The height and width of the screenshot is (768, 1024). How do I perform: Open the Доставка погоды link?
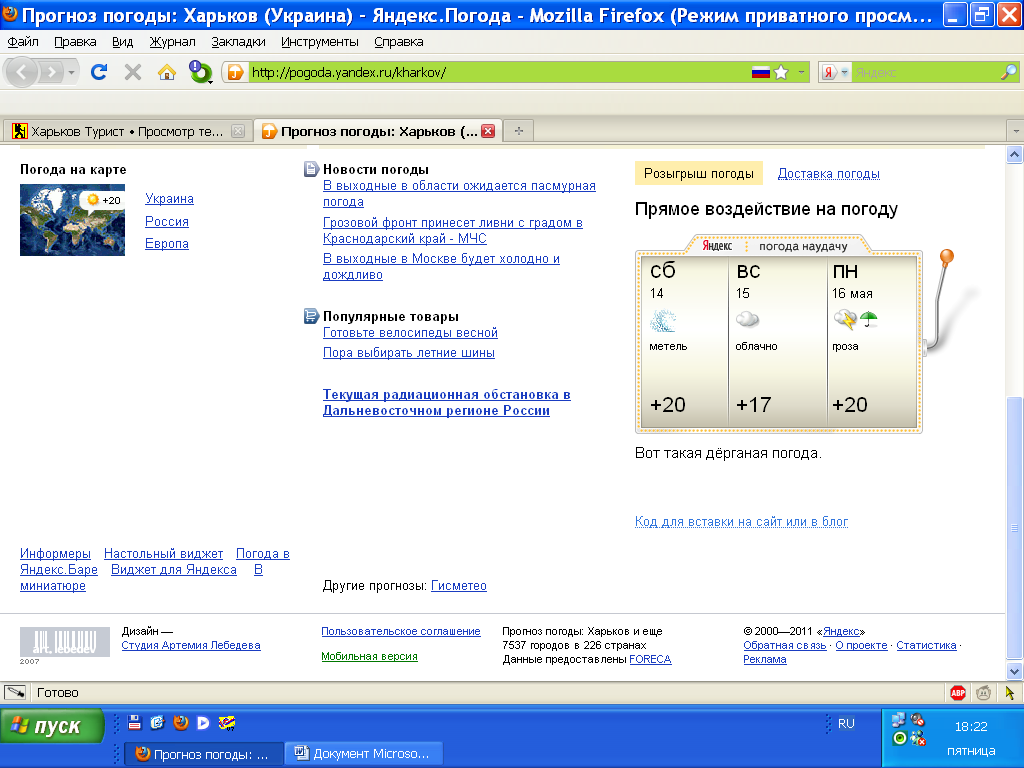click(x=828, y=174)
